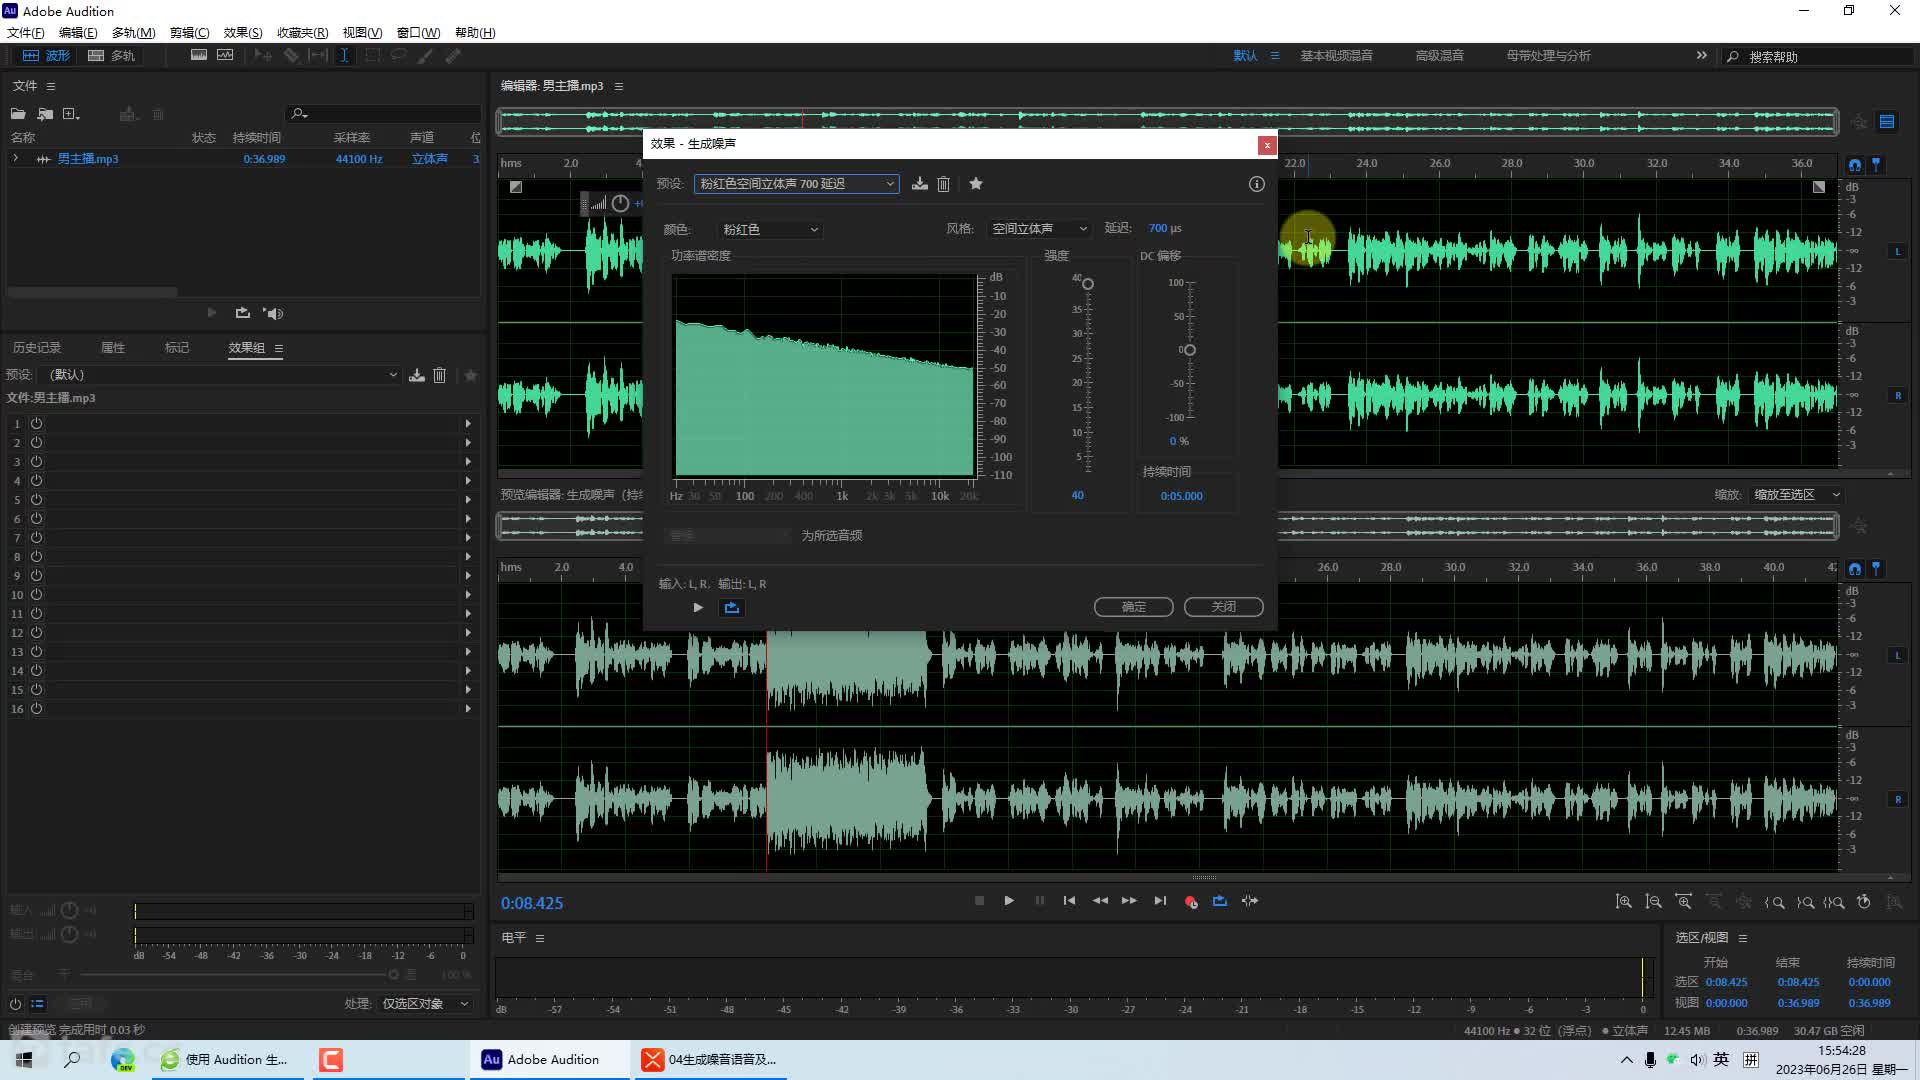Expand more workspaces chevron
Screen dimensions: 1920x1080
pos(1702,56)
